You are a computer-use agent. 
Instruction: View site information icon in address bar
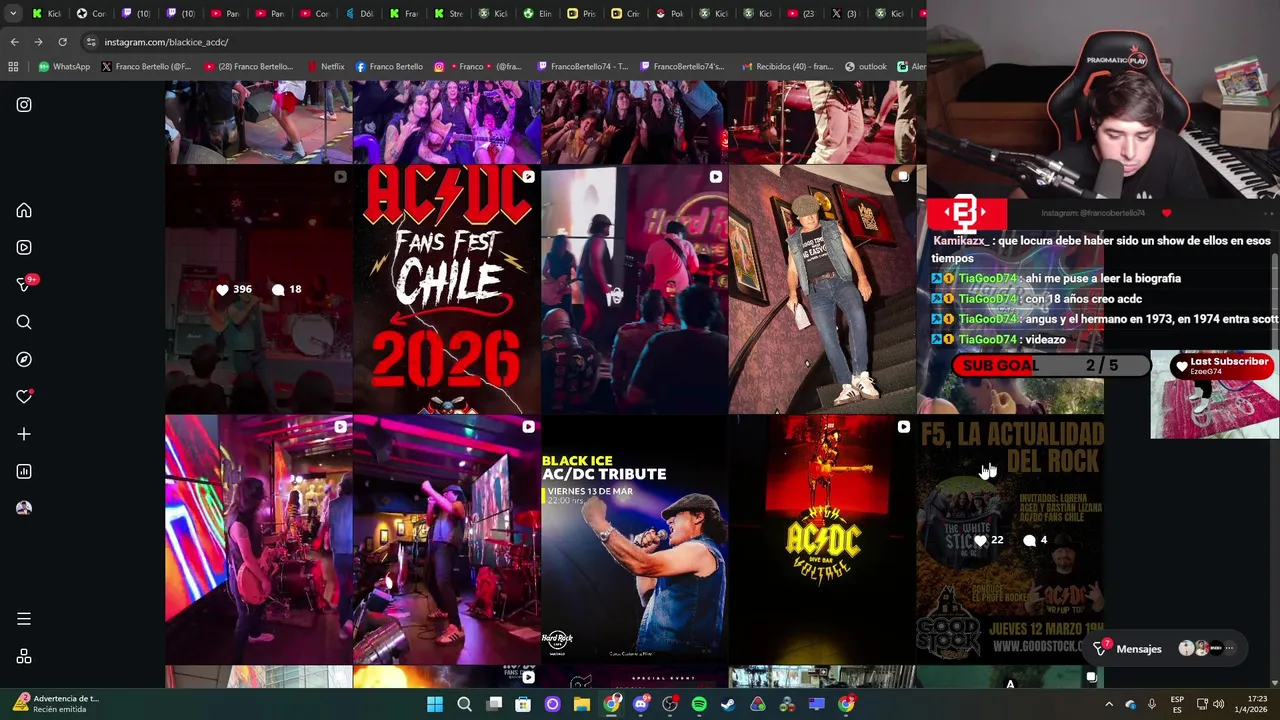(x=91, y=42)
